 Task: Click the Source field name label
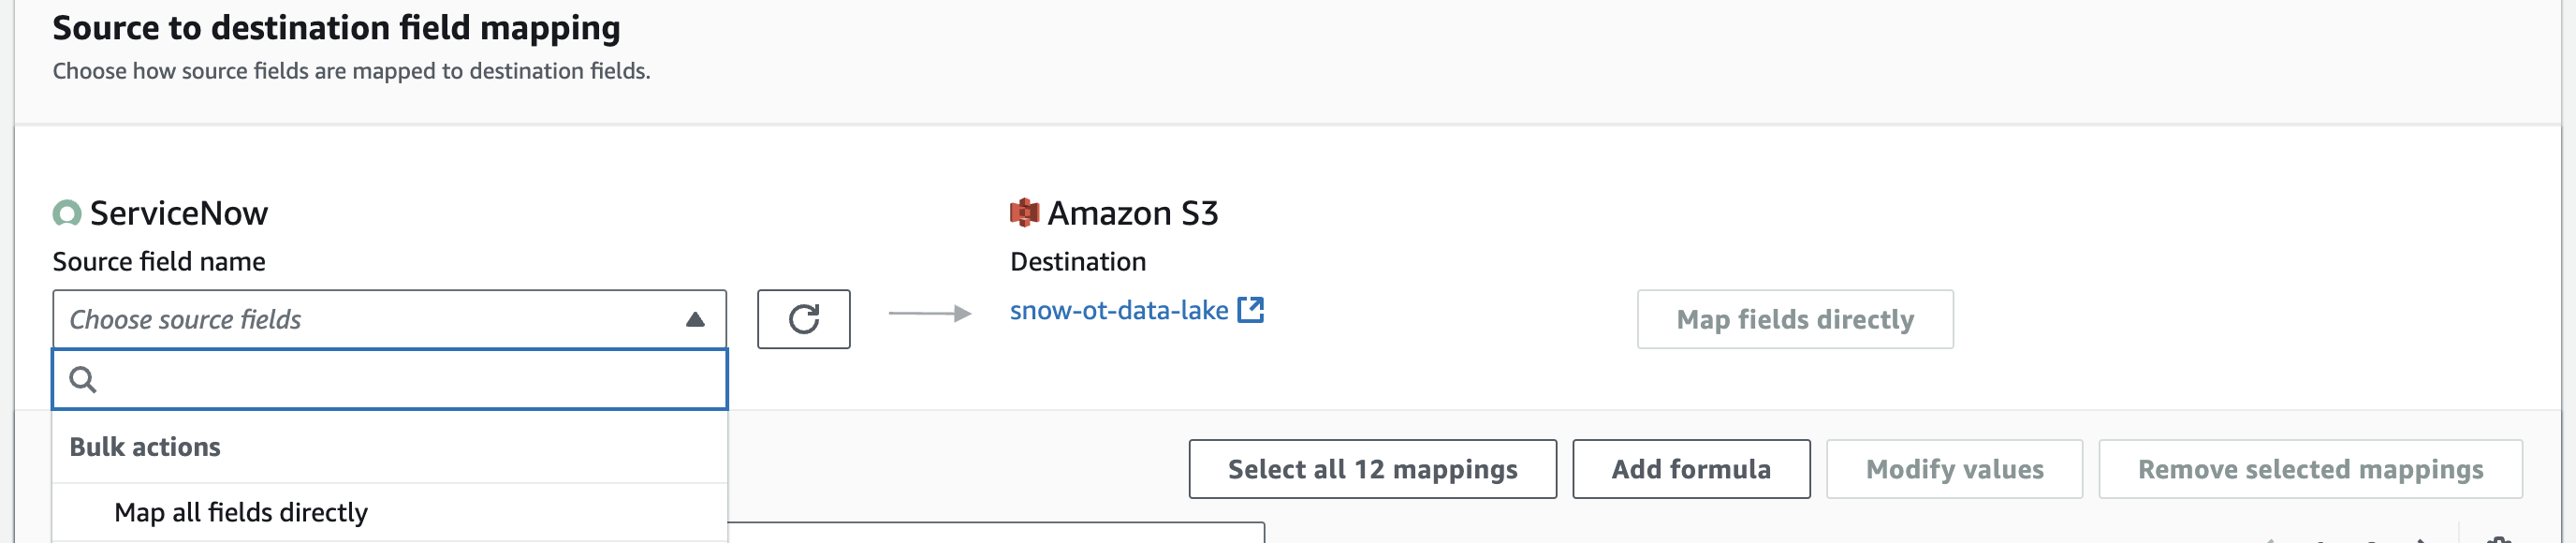[159, 262]
